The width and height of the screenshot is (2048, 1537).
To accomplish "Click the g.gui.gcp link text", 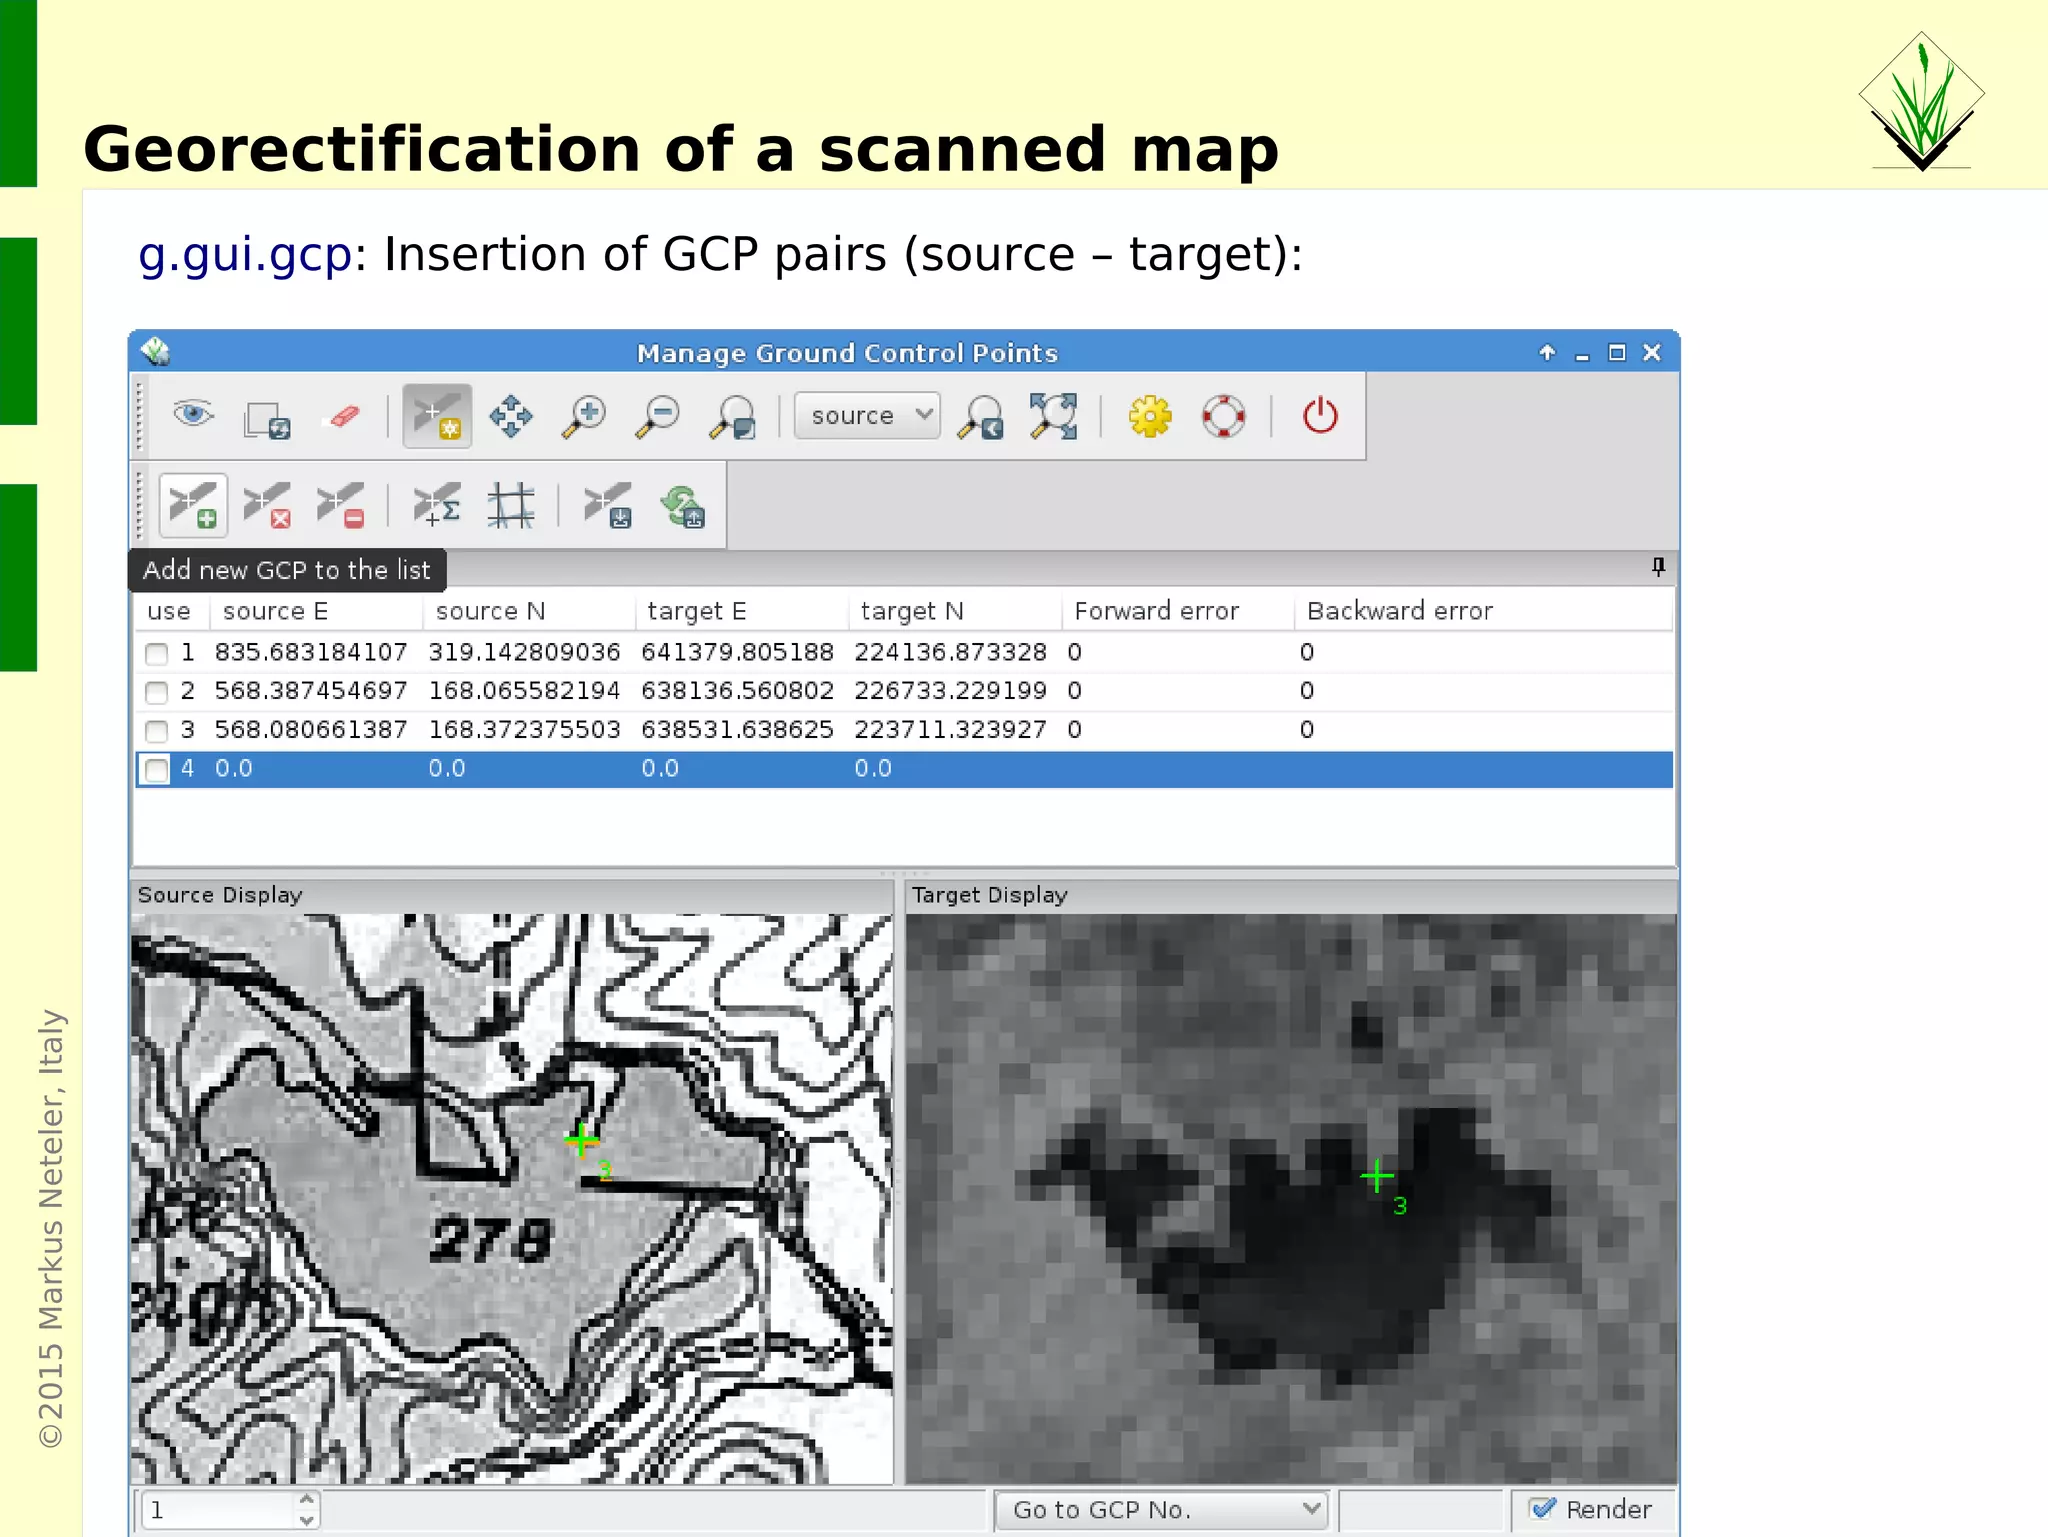I will [x=245, y=255].
